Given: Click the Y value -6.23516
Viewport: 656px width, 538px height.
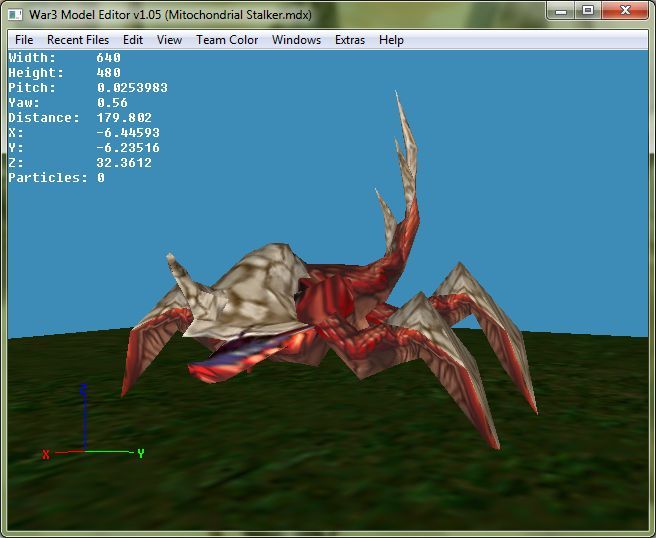Looking at the screenshot, I should tap(128, 148).
